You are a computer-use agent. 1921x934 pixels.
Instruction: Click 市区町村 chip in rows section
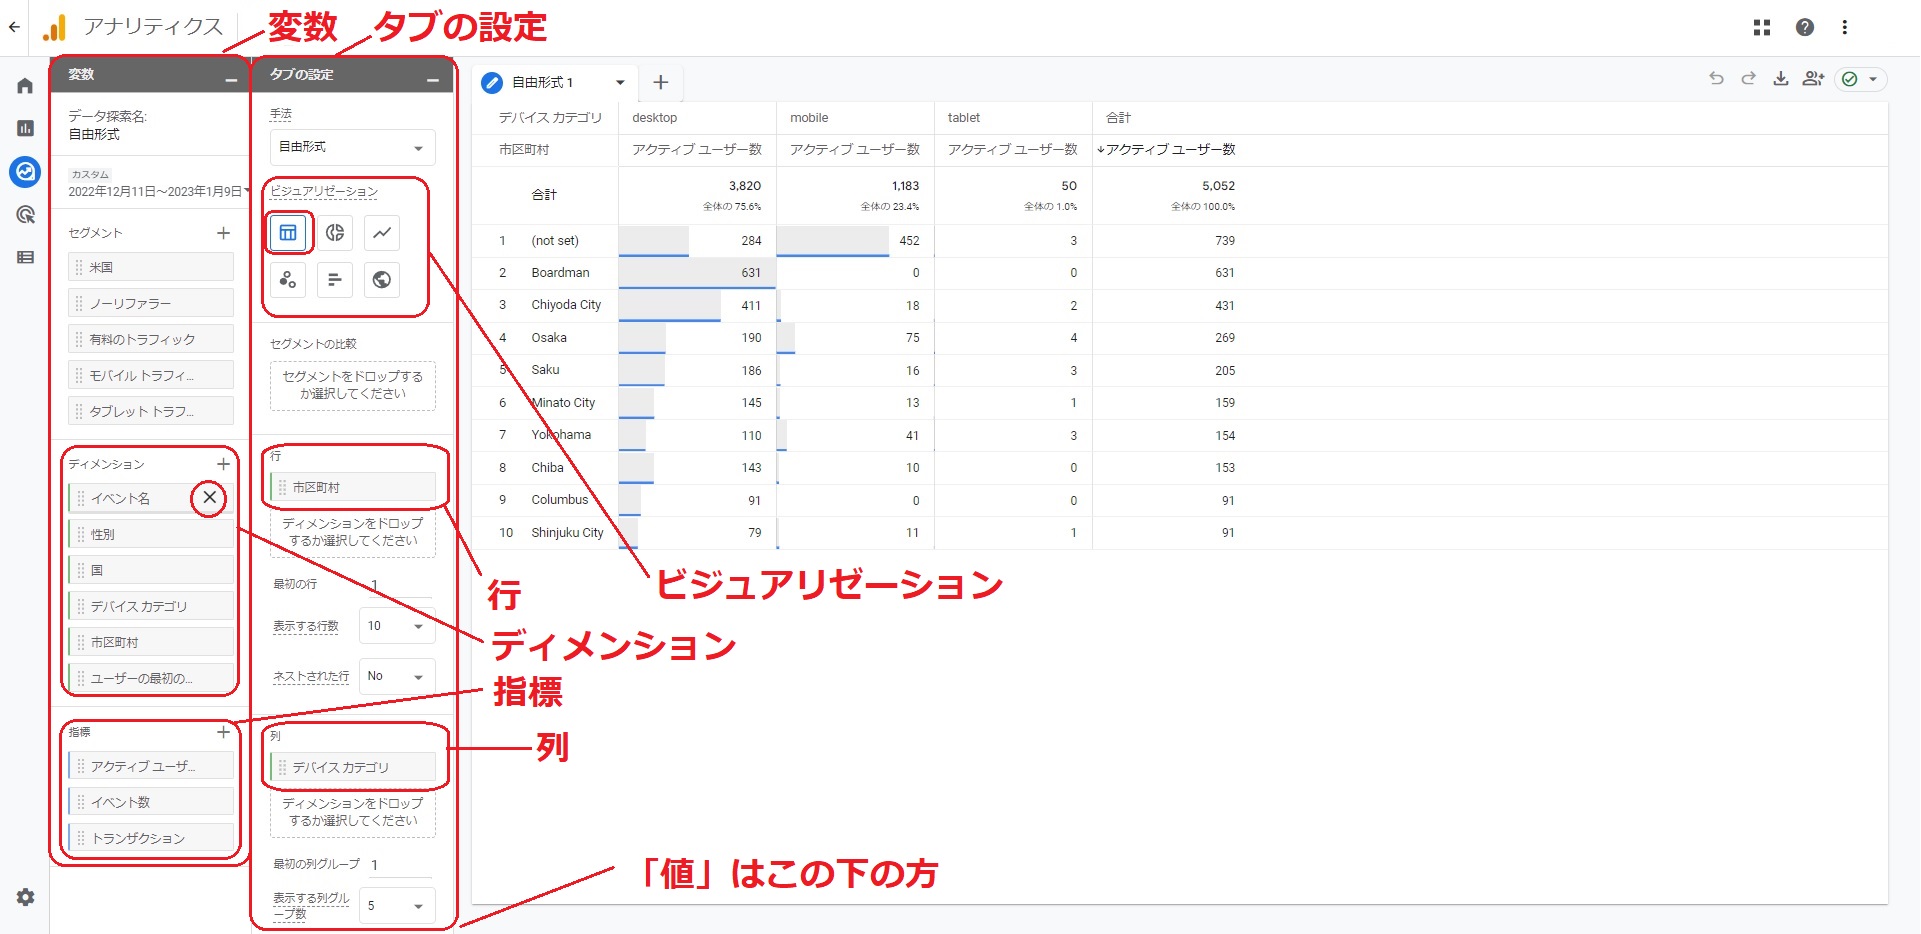(353, 487)
